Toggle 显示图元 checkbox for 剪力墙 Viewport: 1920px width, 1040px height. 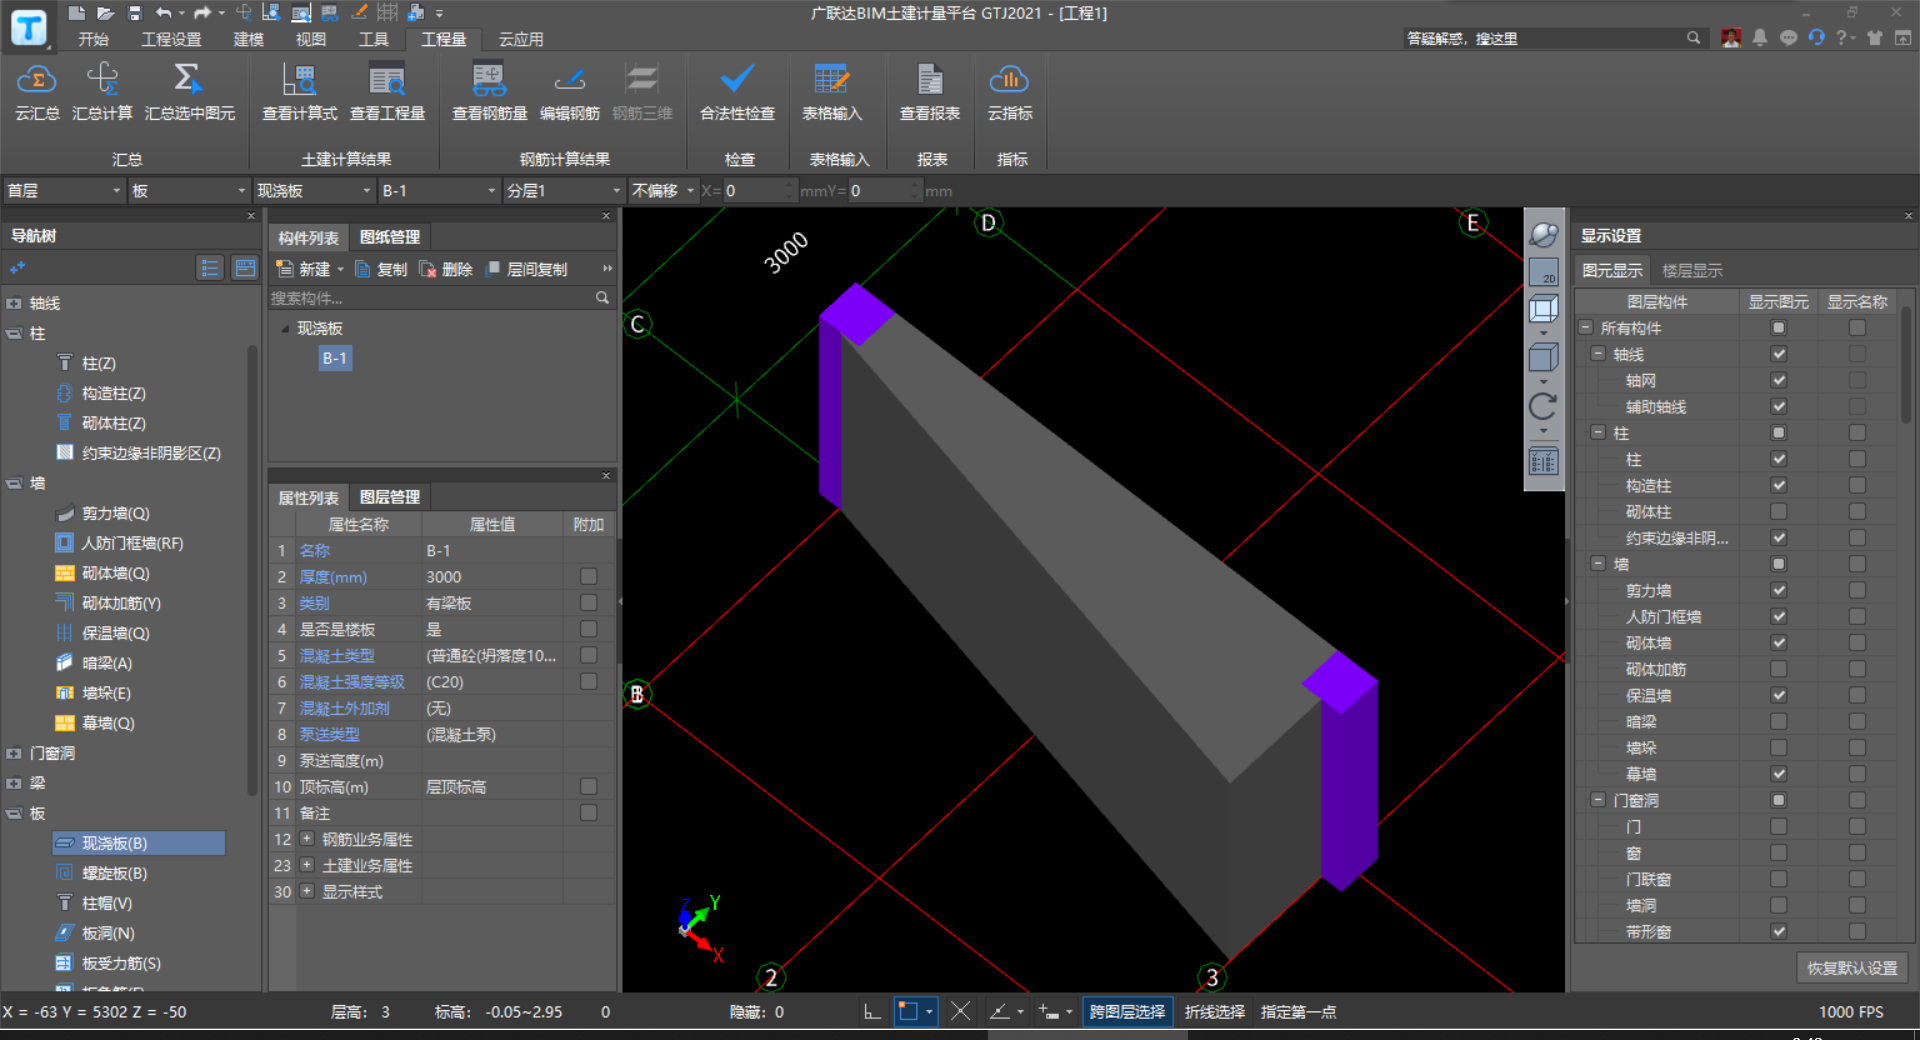pos(1778,590)
